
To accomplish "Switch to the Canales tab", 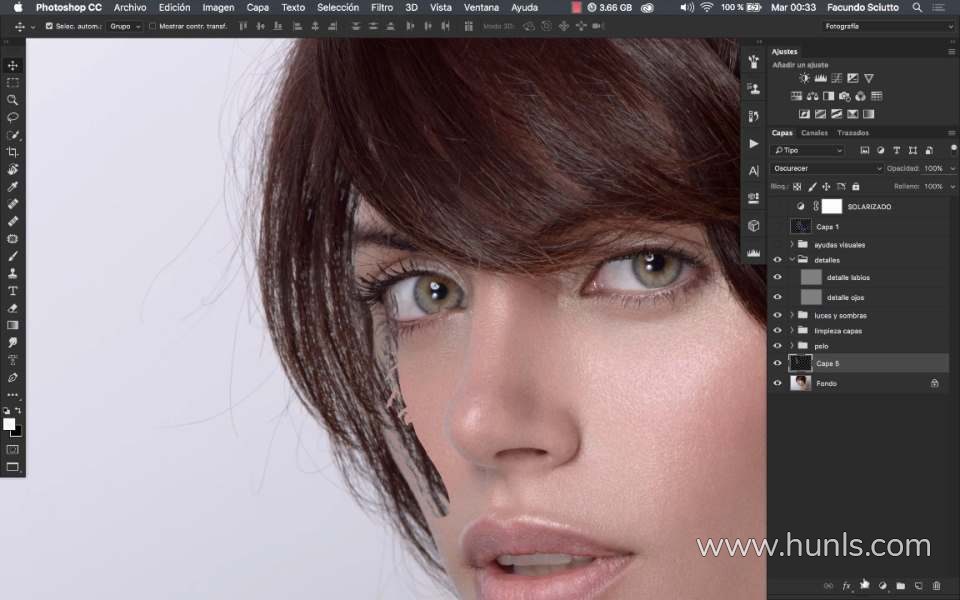I will (814, 133).
